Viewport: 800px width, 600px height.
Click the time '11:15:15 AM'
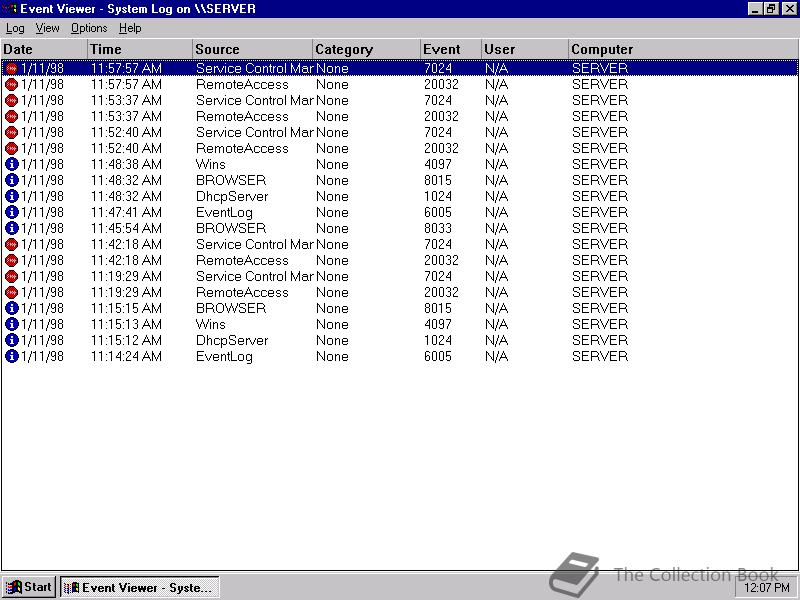[126, 308]
